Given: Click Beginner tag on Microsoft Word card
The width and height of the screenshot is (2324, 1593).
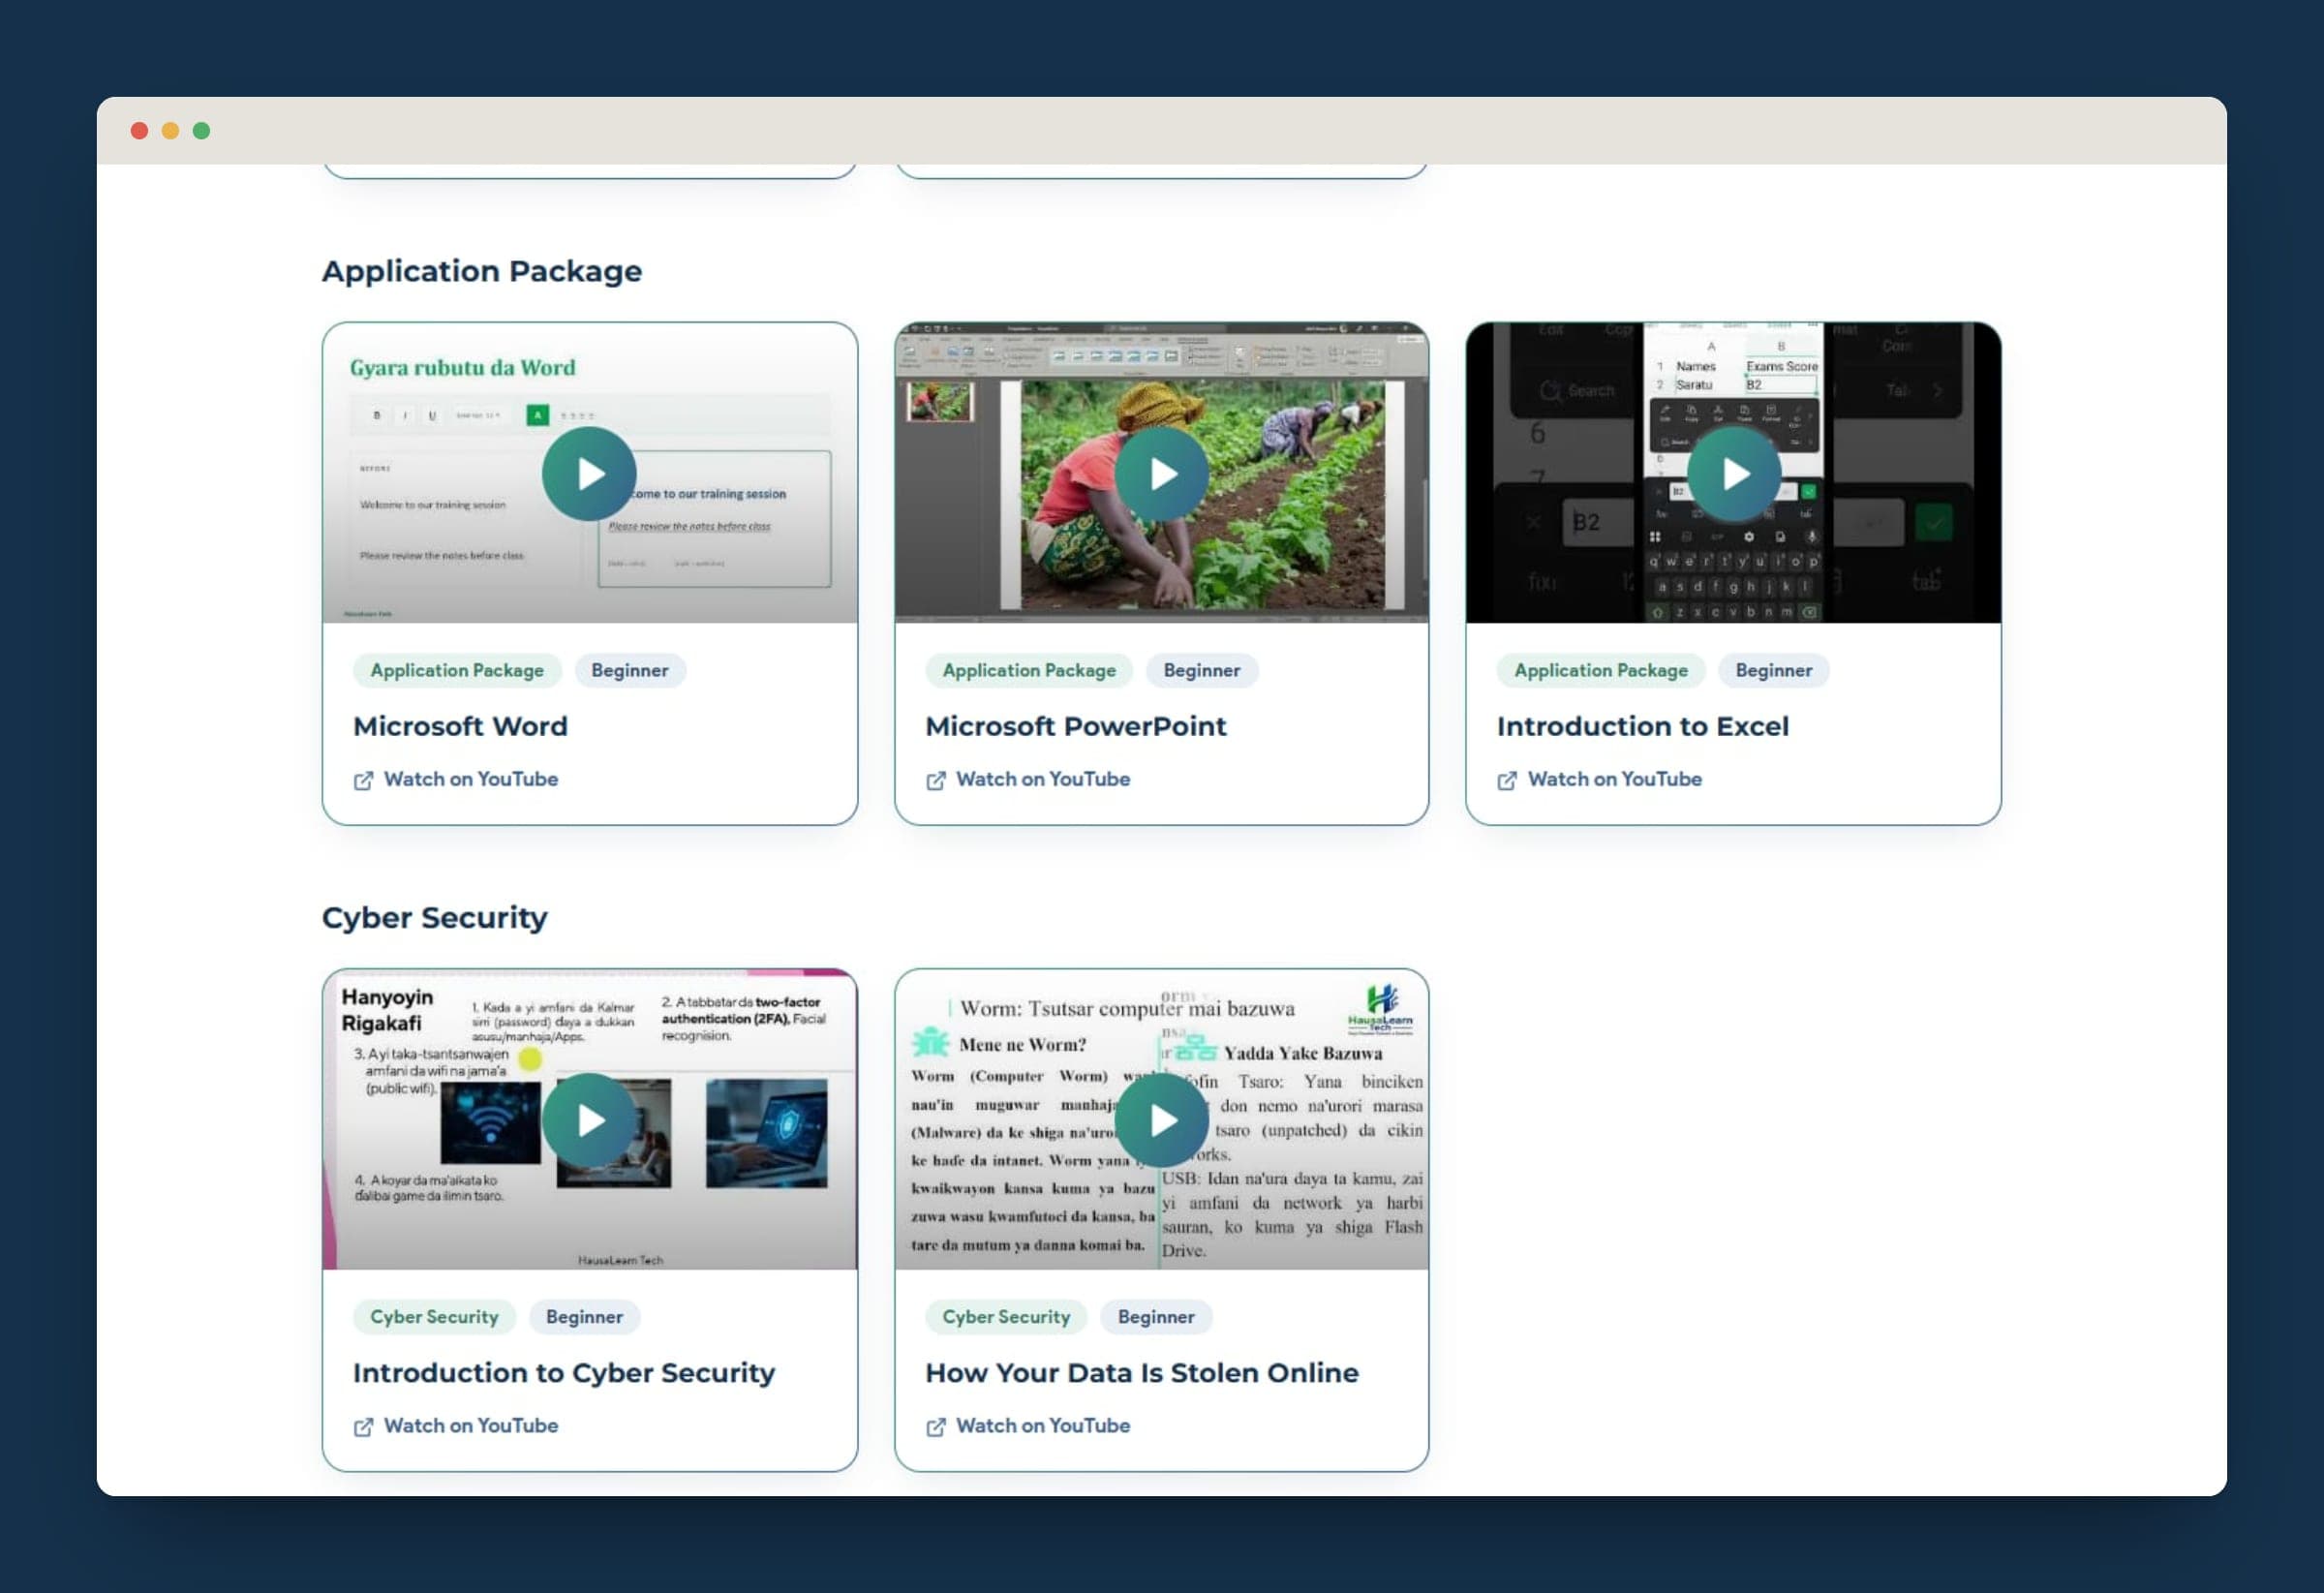Looking at the screenshot, I should tap(630, 670).
